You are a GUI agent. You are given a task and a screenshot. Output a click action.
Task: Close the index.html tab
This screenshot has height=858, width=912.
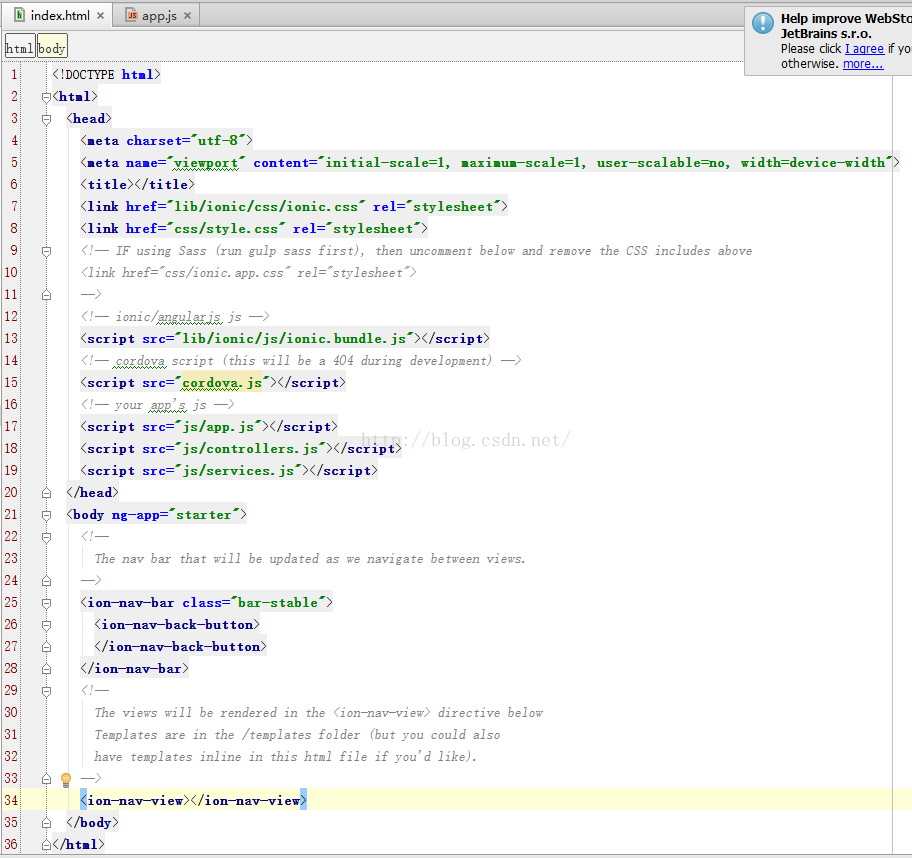point(101,16)
